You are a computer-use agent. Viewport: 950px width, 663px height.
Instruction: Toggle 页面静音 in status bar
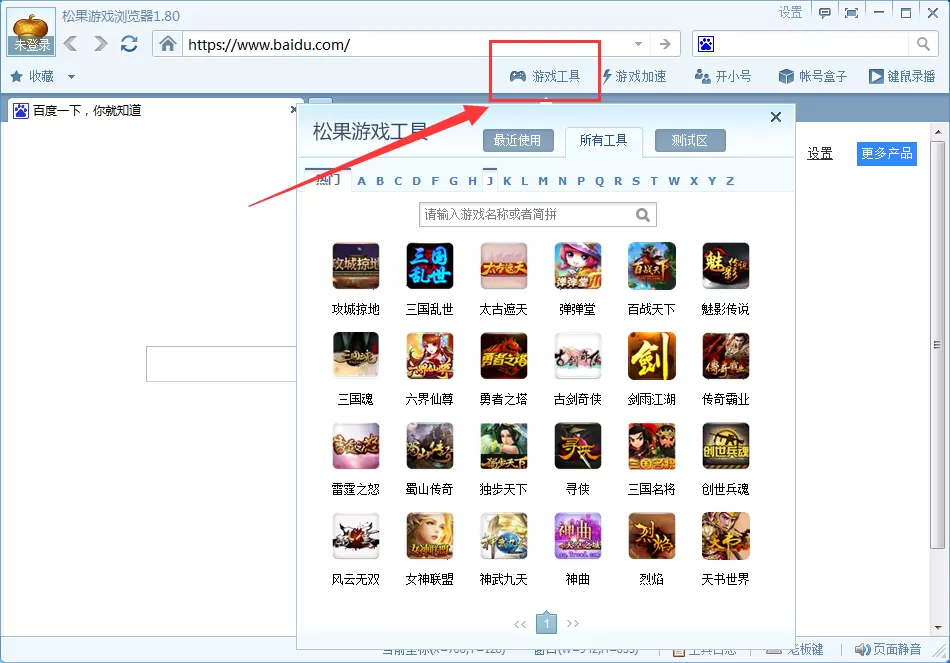[x=888, y=650]
